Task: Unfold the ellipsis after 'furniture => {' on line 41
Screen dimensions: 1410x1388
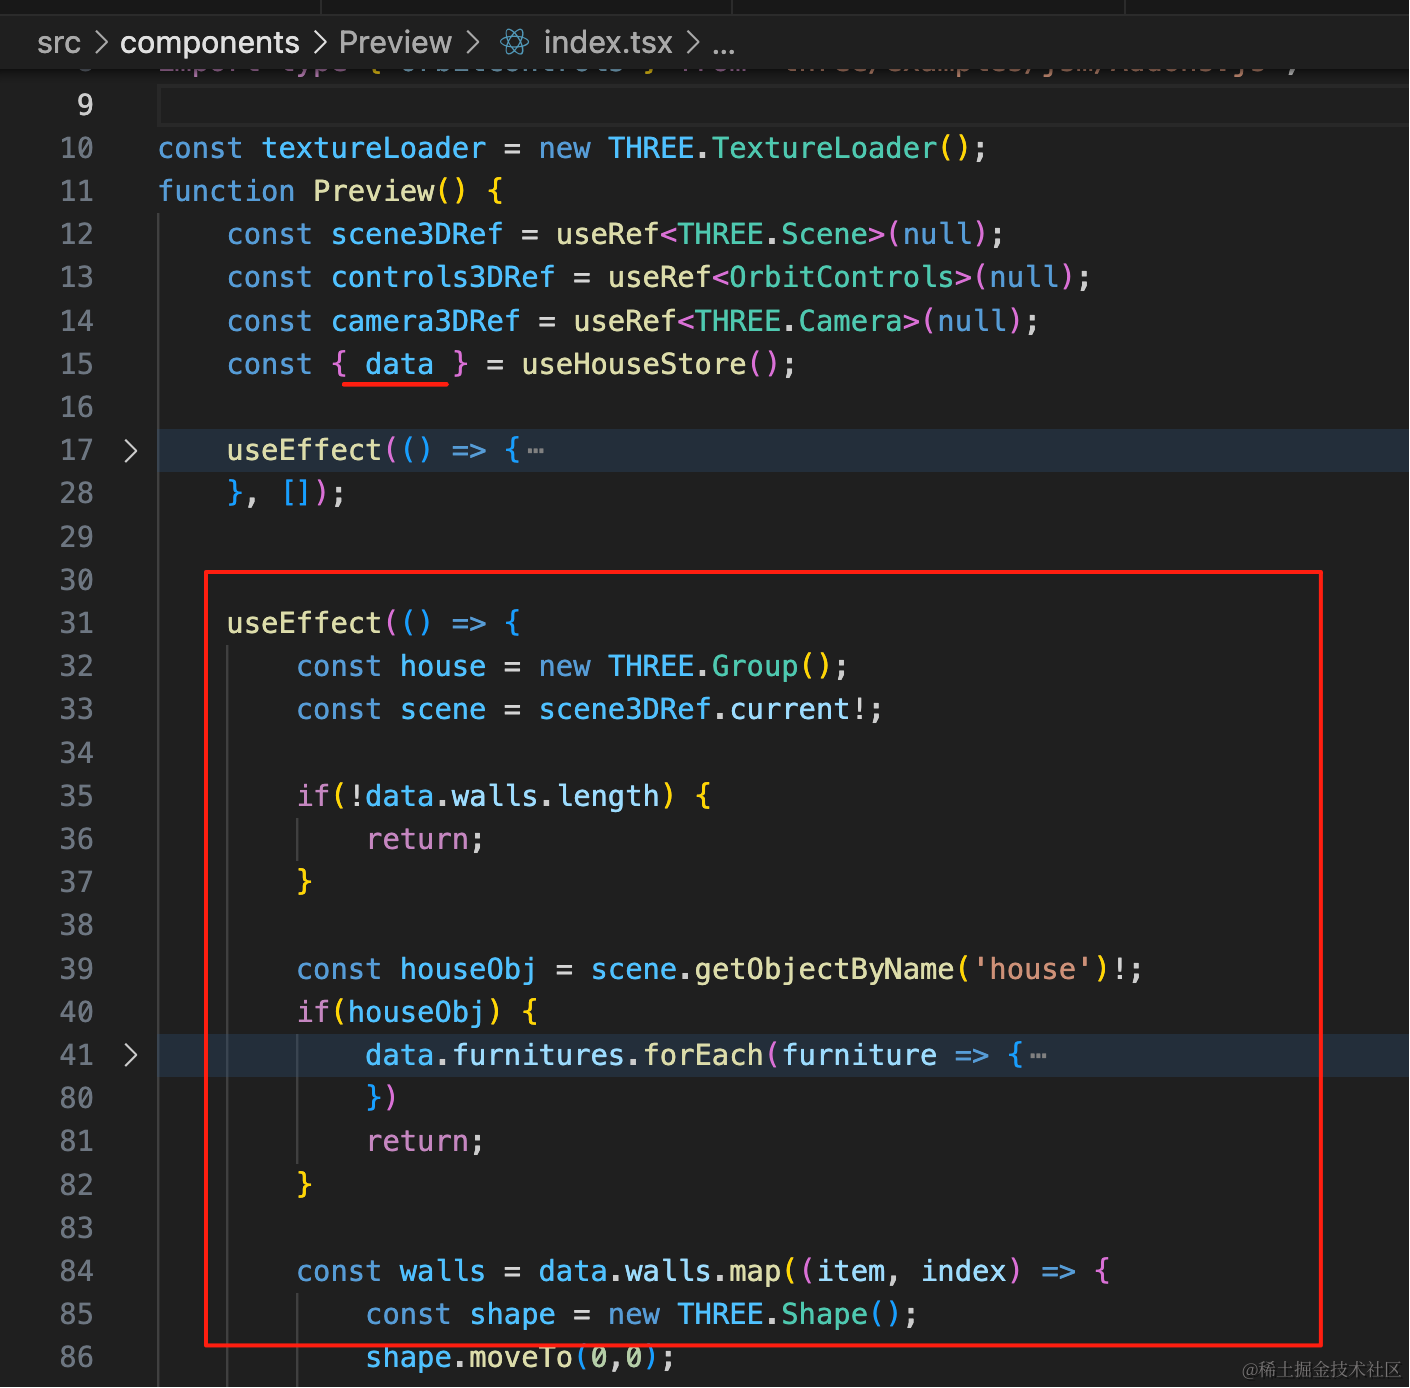Action: tap(1038, 1055)
